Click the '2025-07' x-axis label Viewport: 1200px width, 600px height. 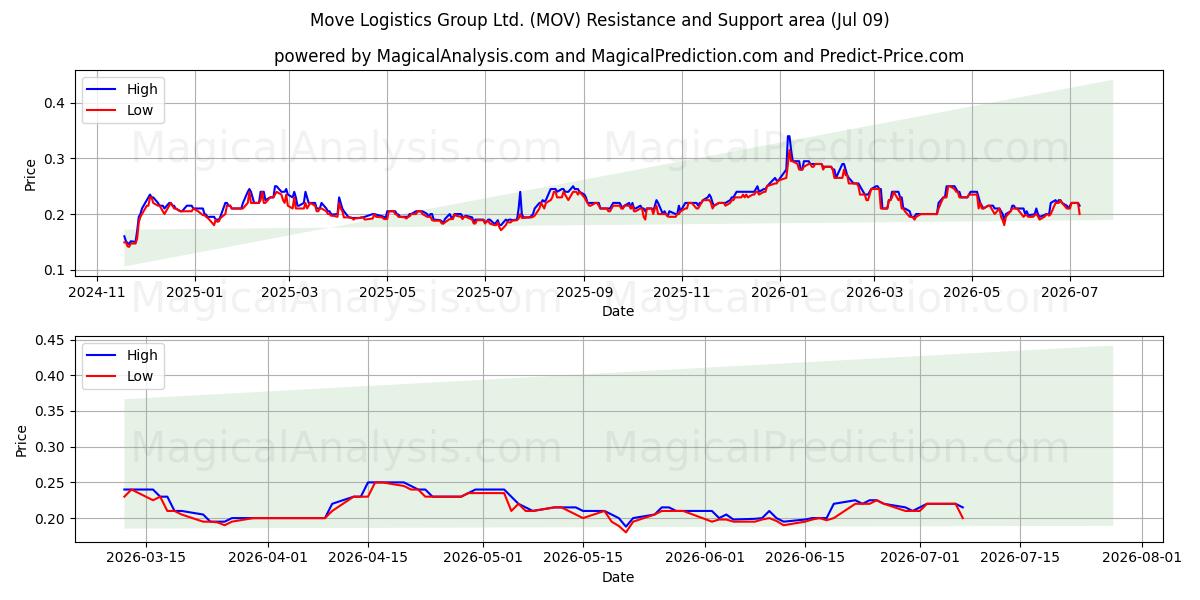pos(484,293)
